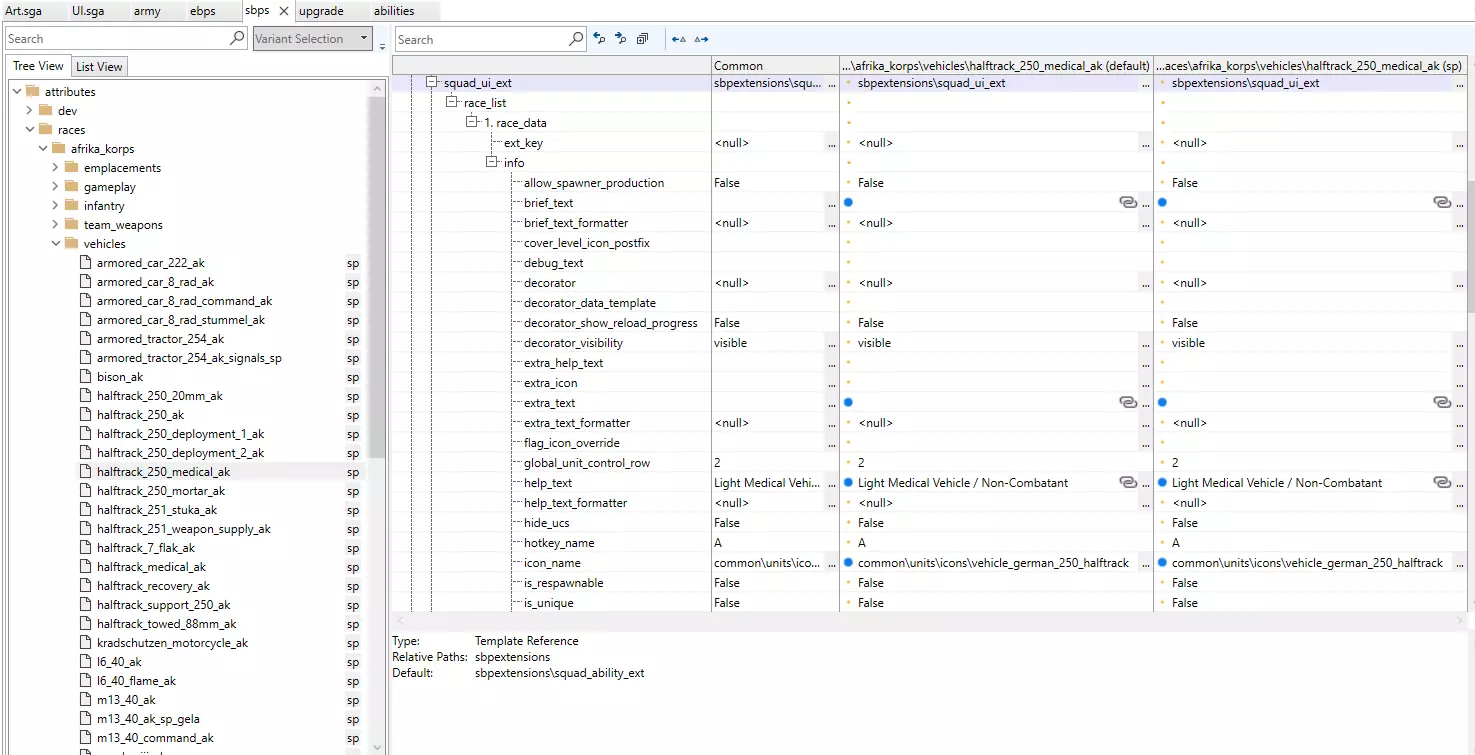Click the previous difference arrow icon

click(x=679, y=39)
